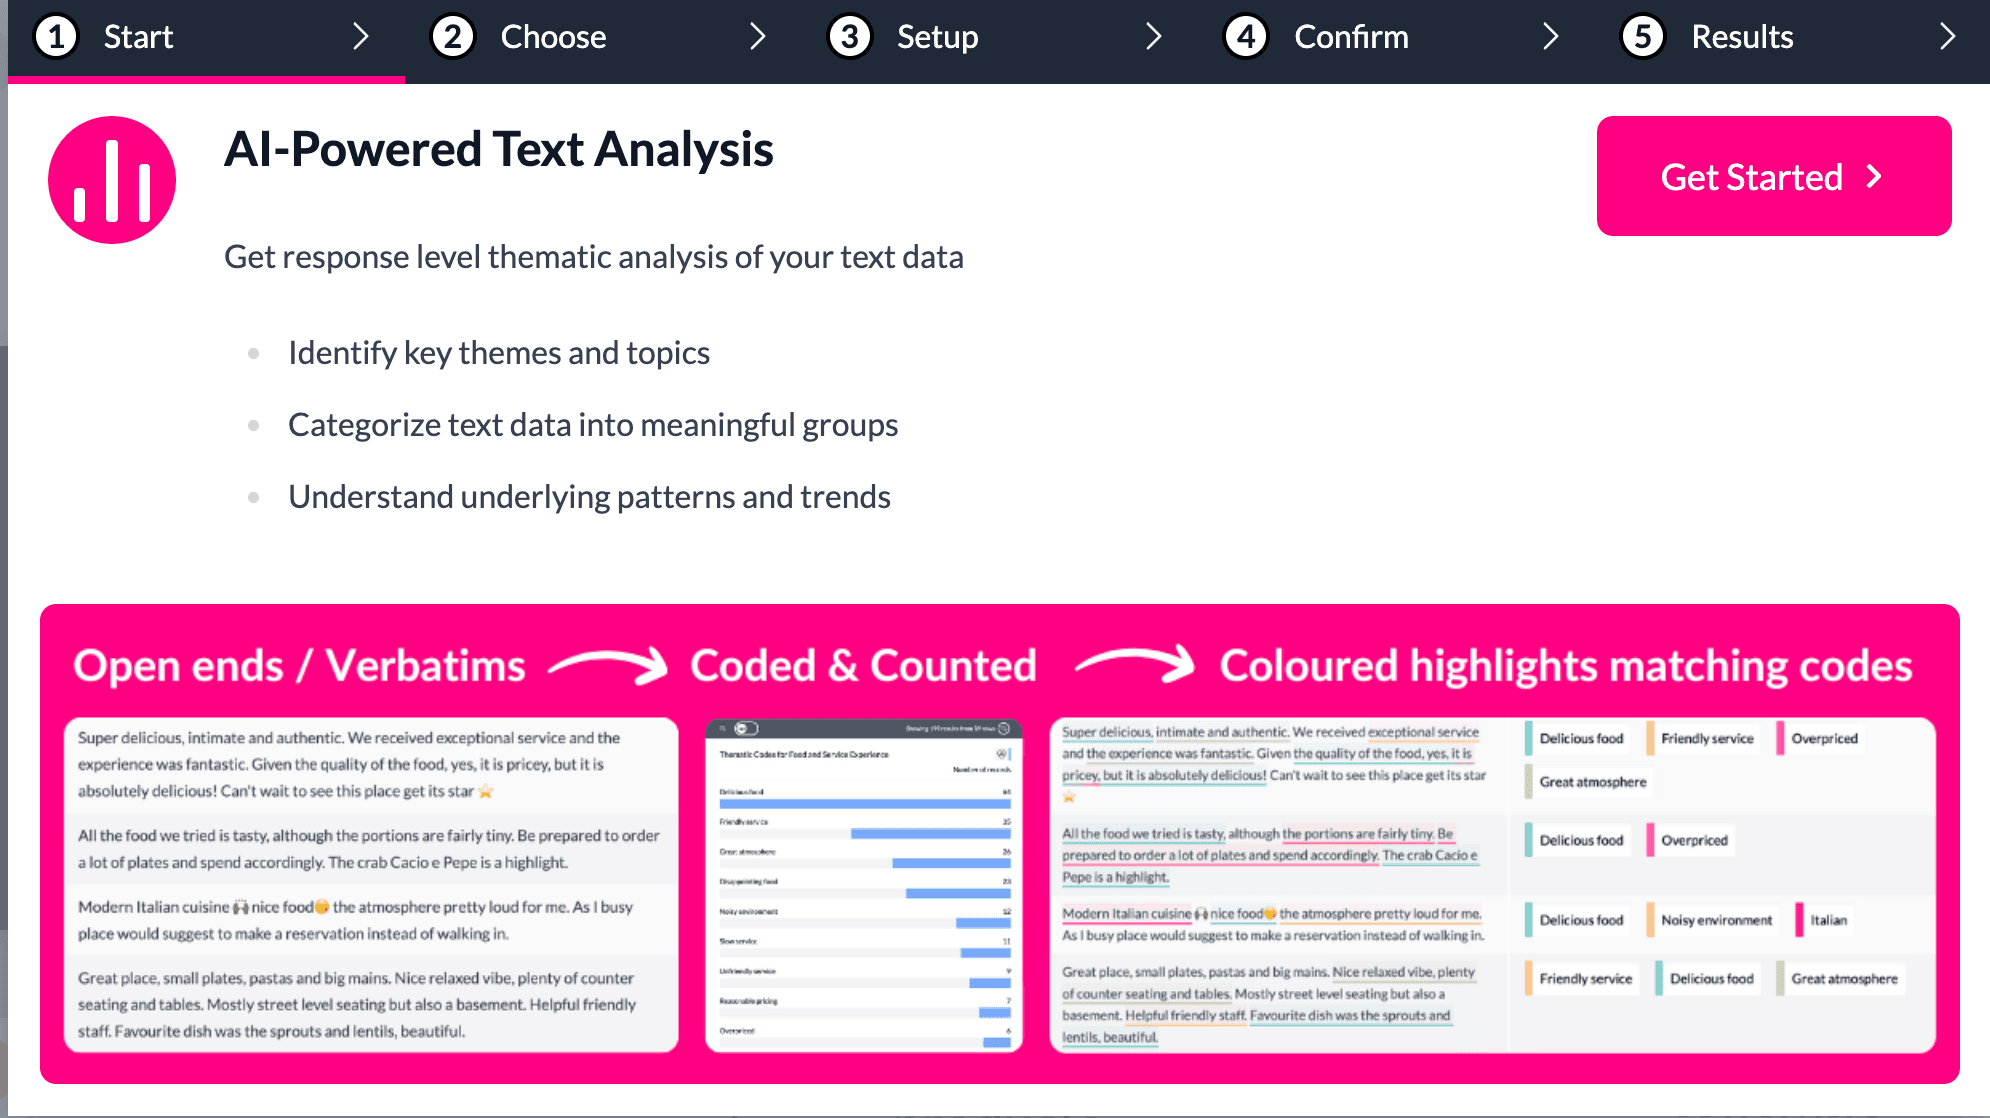
Task: Switch to the Choose step tab
Action: coord(553,37)
